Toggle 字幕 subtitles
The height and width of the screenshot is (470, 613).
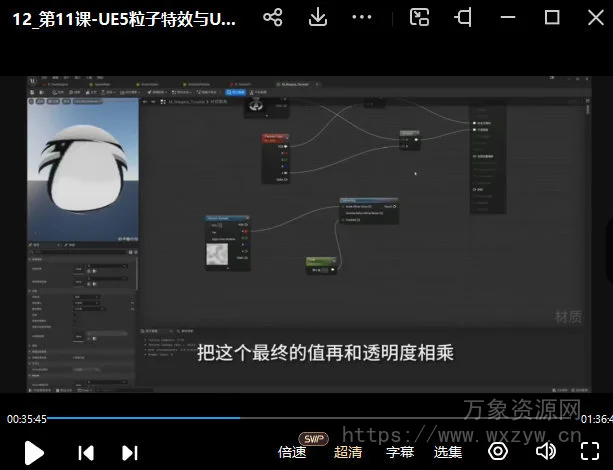tap(400, 452)
